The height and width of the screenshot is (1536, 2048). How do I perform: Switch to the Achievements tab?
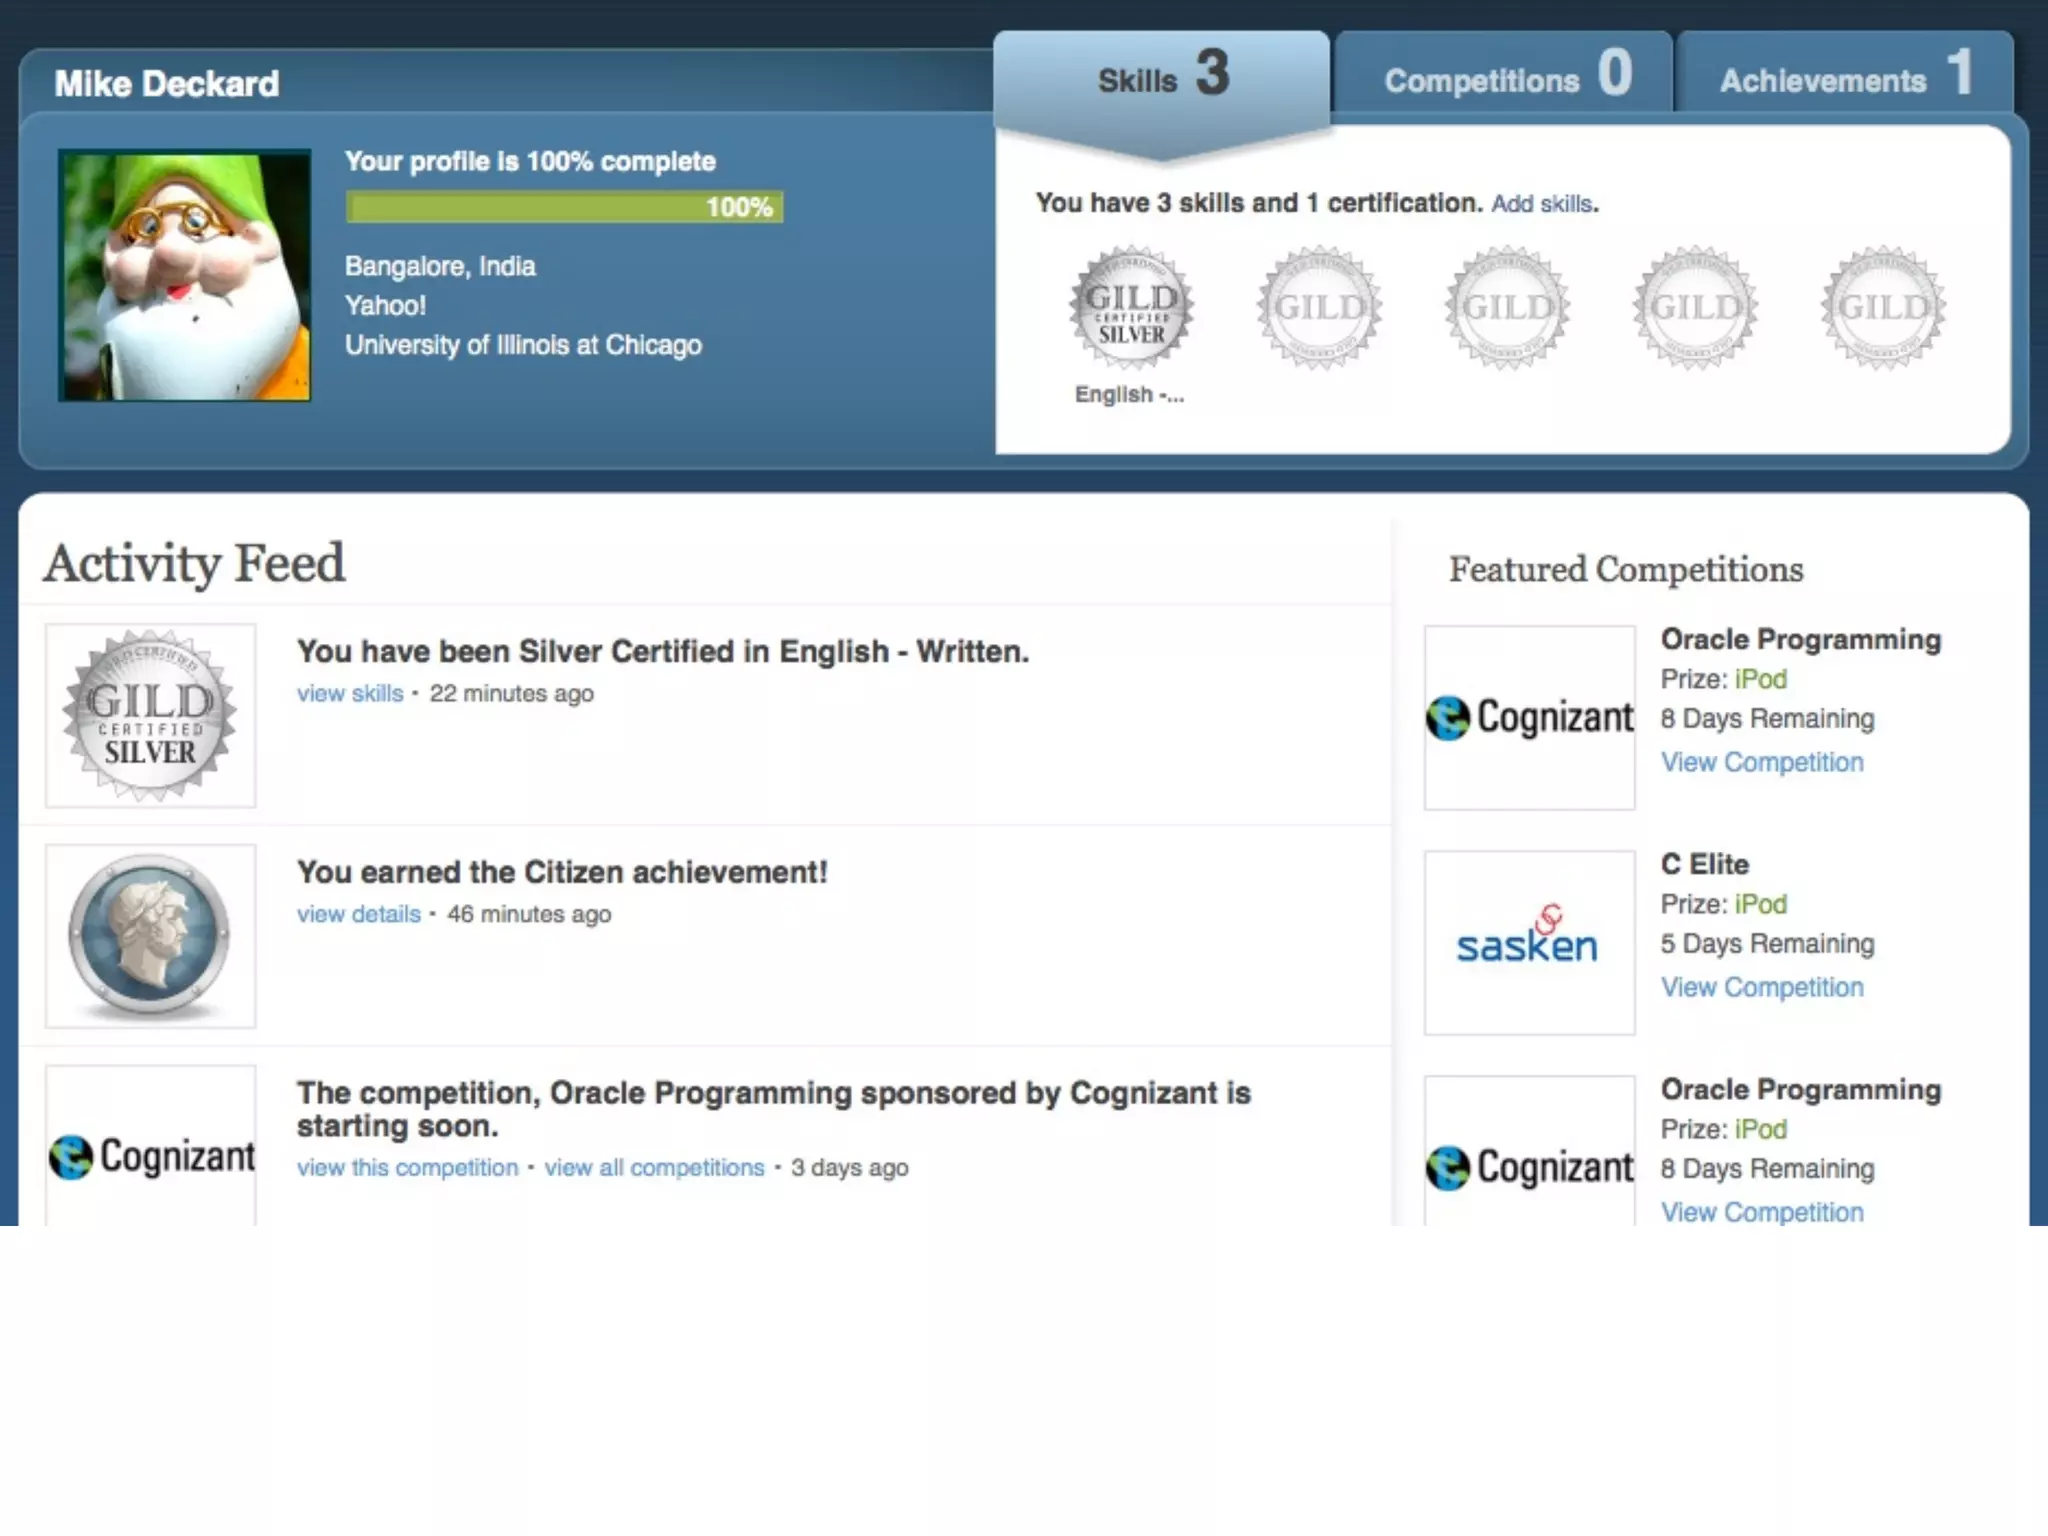[1843, 80]
